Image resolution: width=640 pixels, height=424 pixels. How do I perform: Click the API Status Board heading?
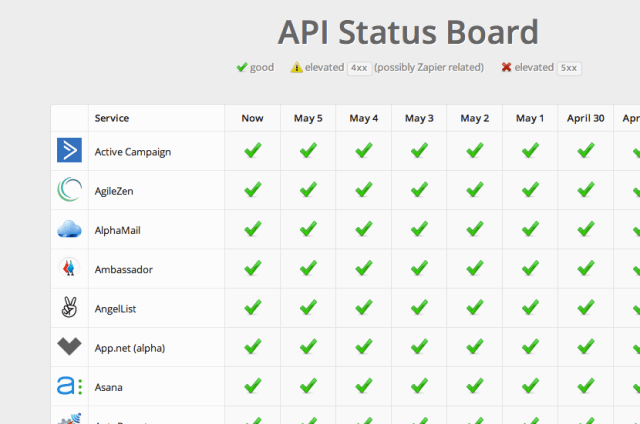pos(408,32)
